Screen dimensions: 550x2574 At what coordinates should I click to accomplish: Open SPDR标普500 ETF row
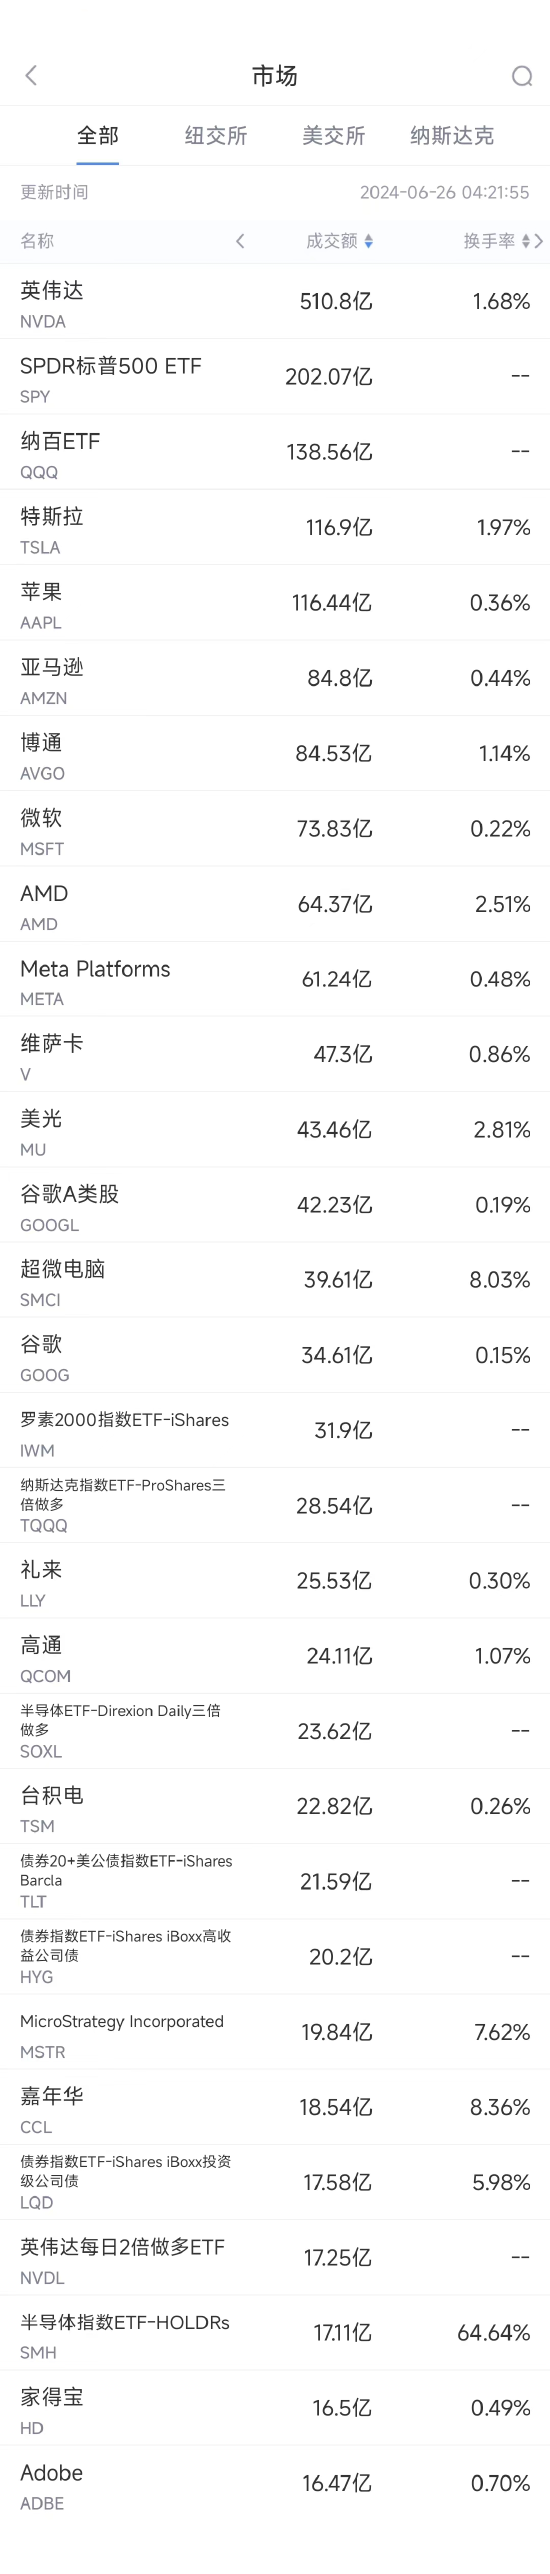pyautogui.click(x=275, y=377)
